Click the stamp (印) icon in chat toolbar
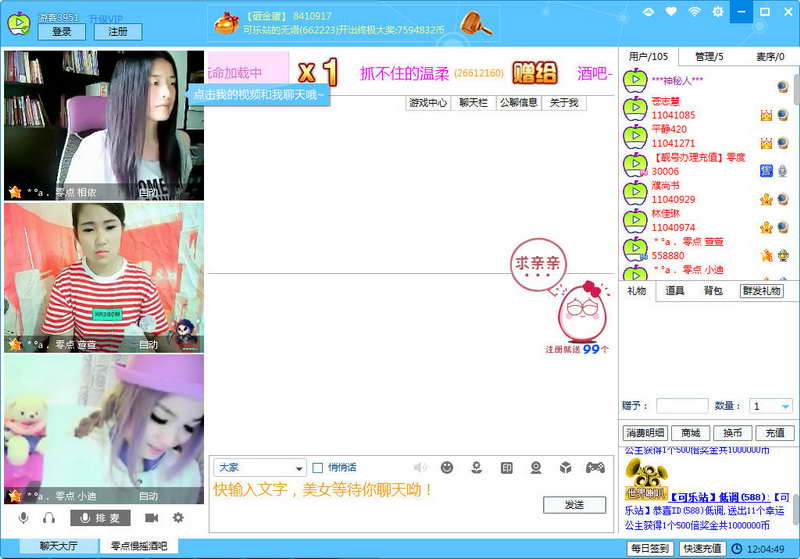The height and width of the screenshot is (559, 800). pyautogui.click(x=506, y=468)
